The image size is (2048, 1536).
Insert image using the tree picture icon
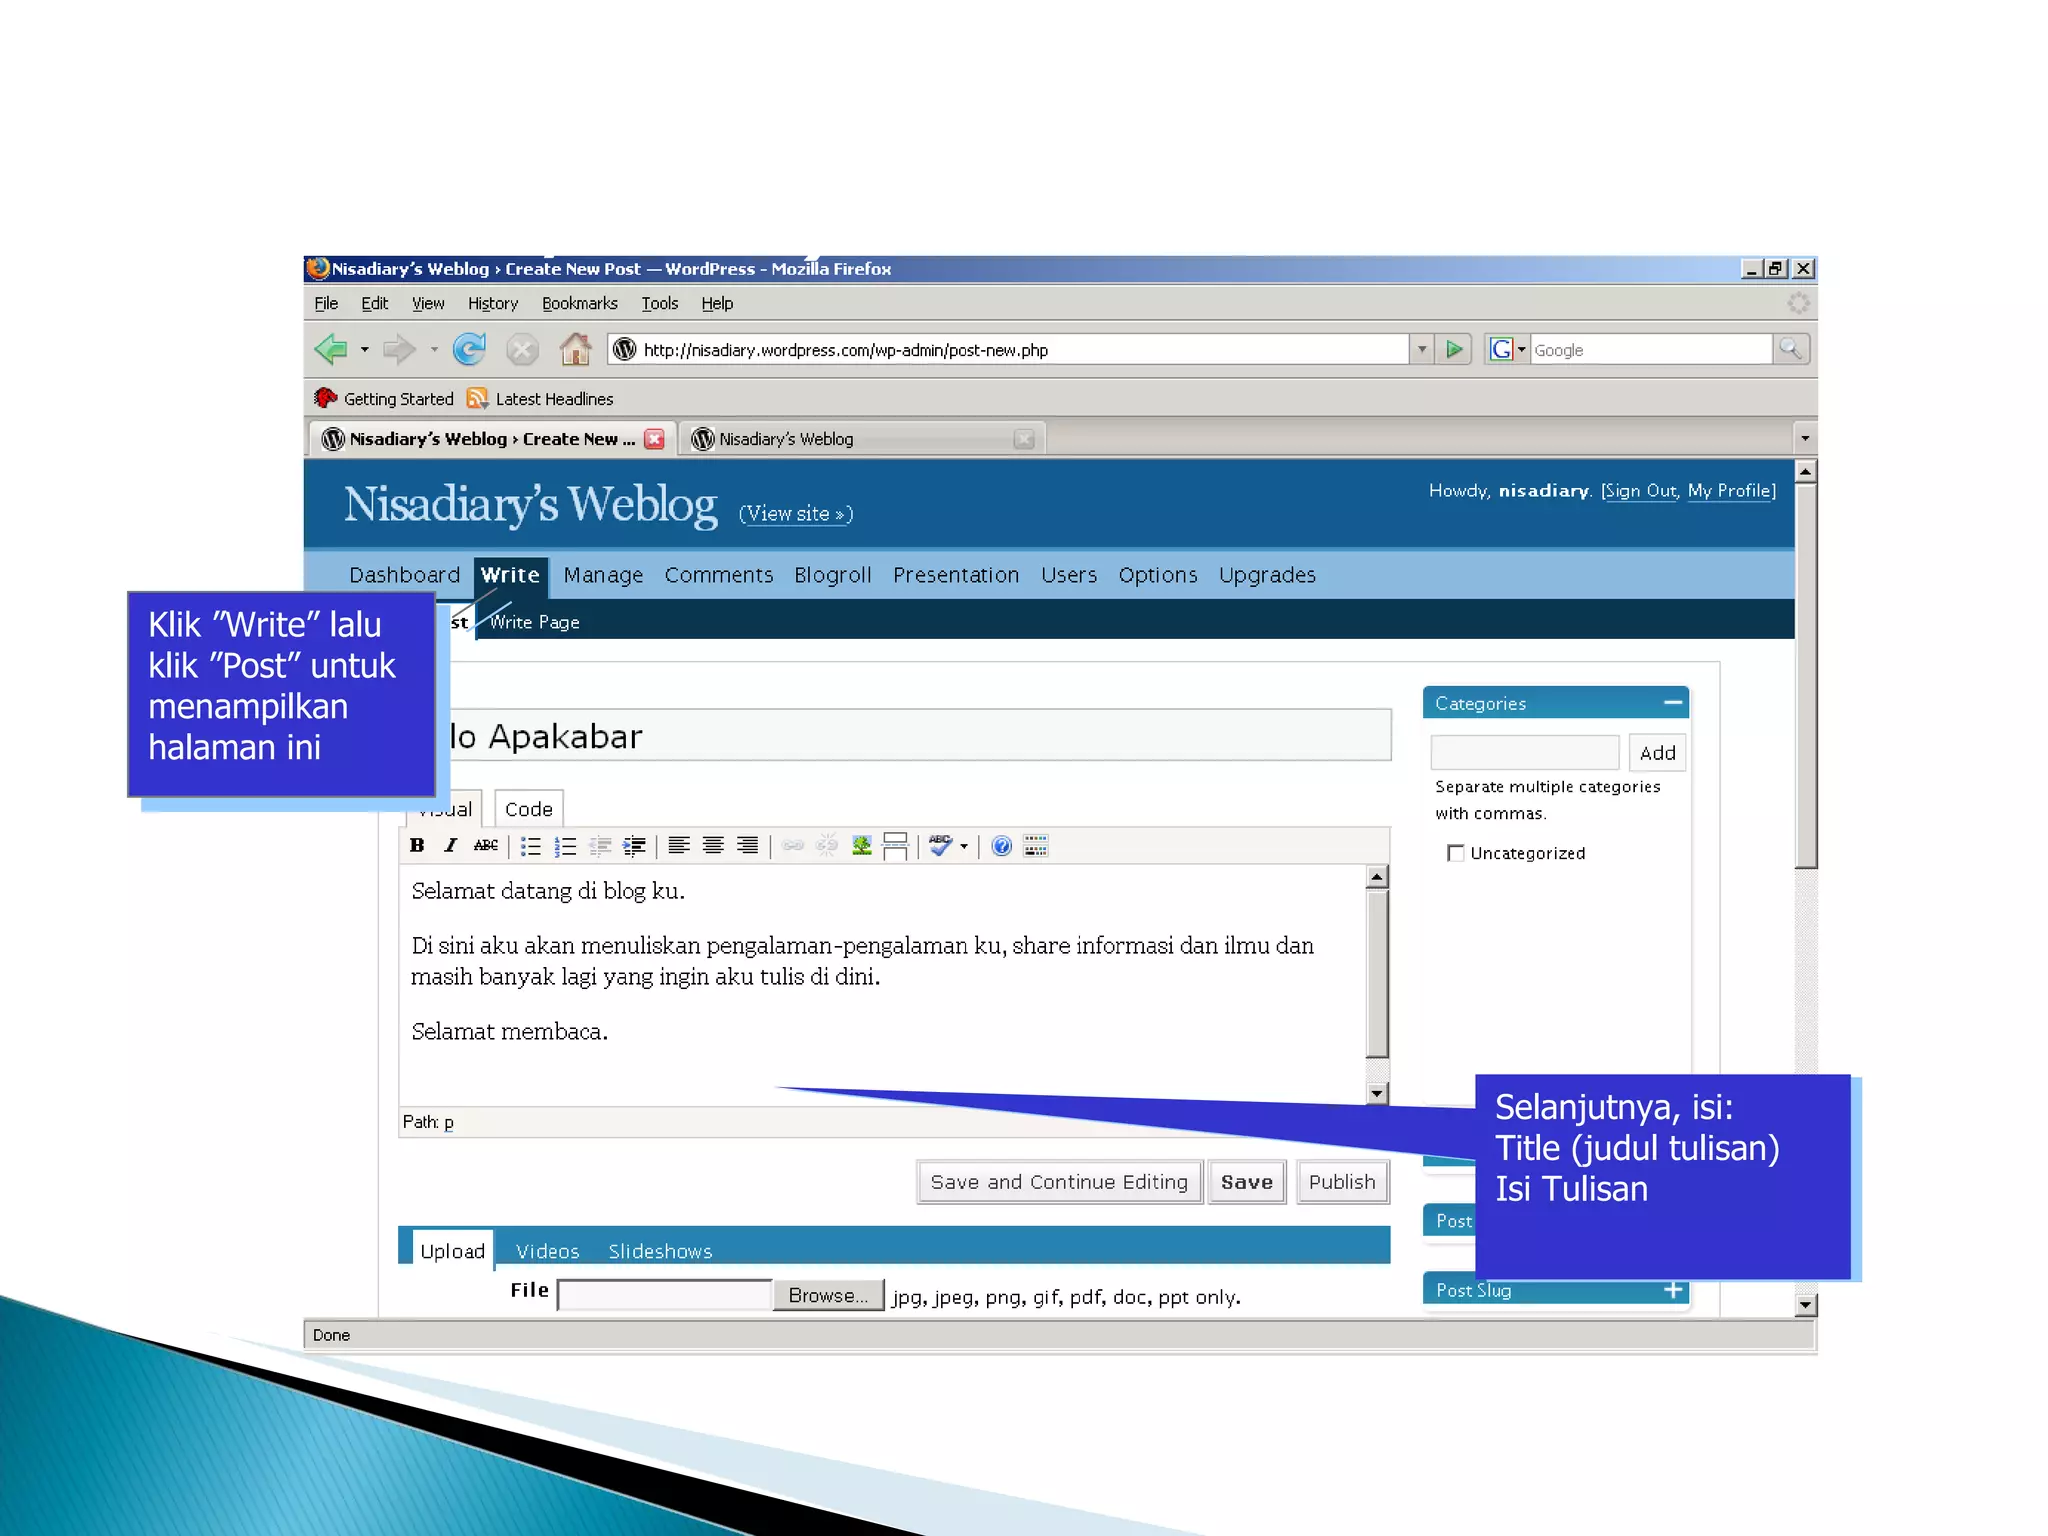point(861,846)
